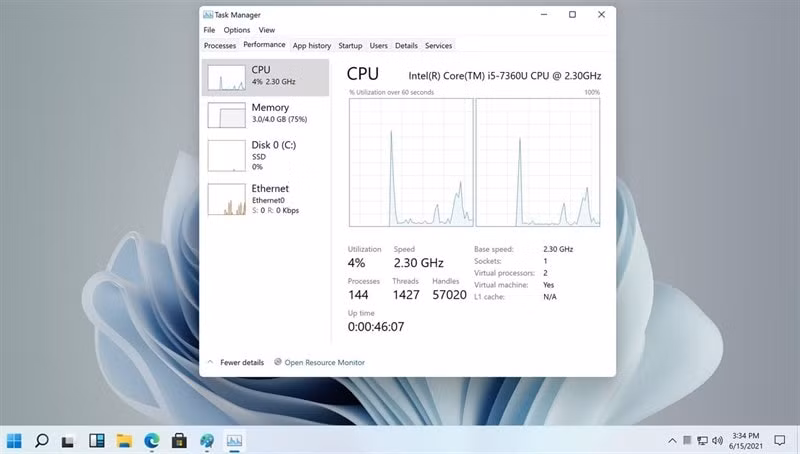The height and width of the screenshot is (454, 800).
Task: Click the Task Manager taskbar icon
Action: coord(234,440)
